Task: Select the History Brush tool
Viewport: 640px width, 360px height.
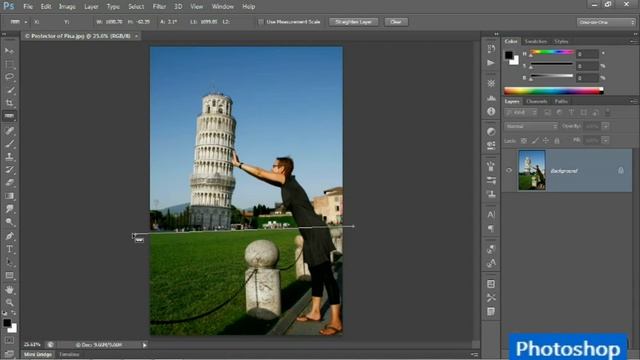Action: pos(9,169)
